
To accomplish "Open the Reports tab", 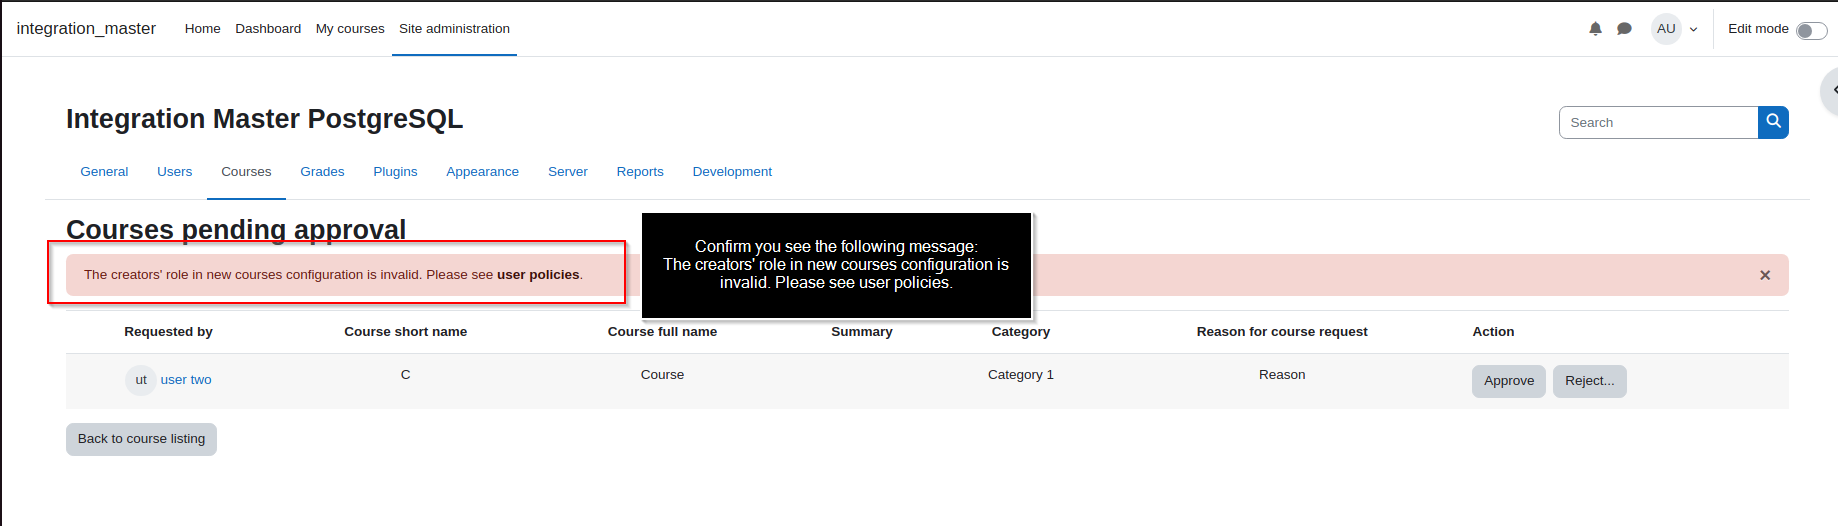I will 640,172.
